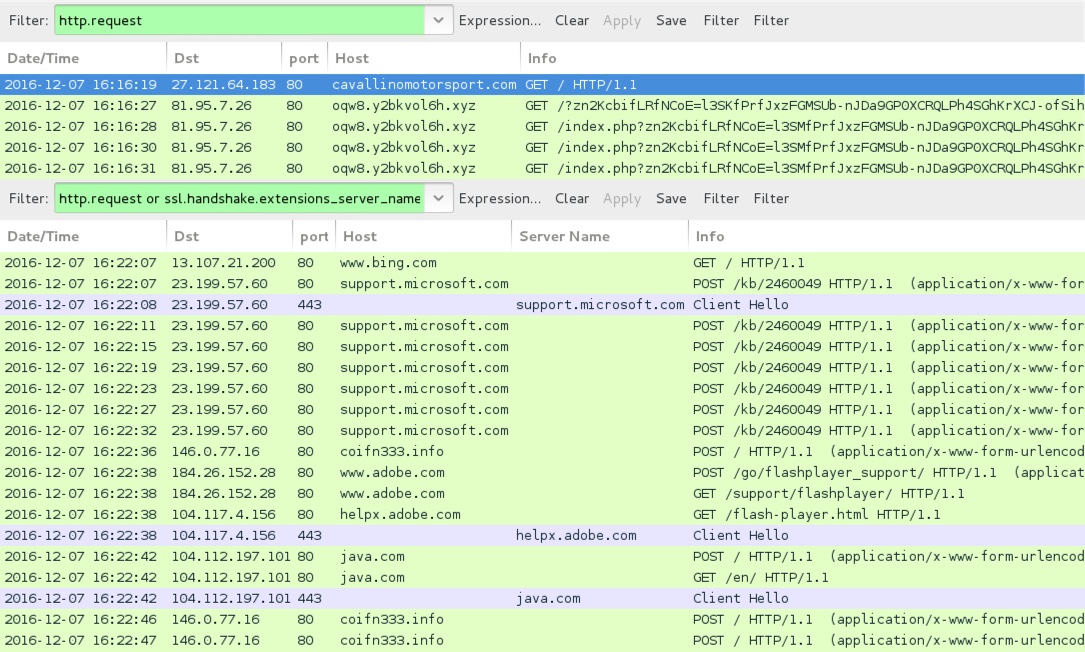
Task: Select the 16:22:47 coifn333.info packet
Action: click(542, 640)
